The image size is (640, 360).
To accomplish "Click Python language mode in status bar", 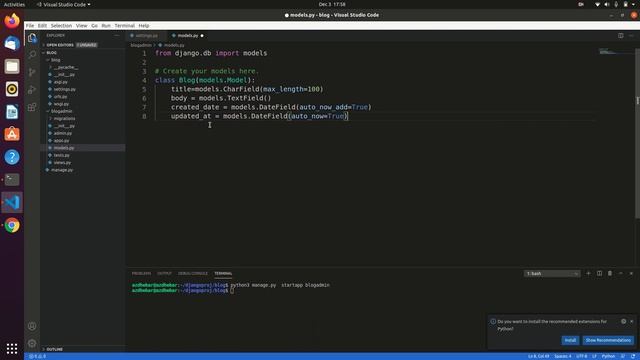I will click(x=608, y=356).
